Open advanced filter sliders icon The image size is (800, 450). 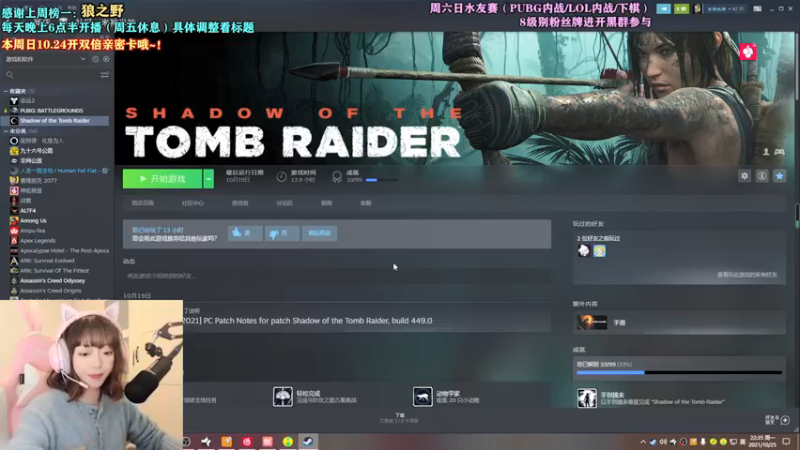(105, 75)
